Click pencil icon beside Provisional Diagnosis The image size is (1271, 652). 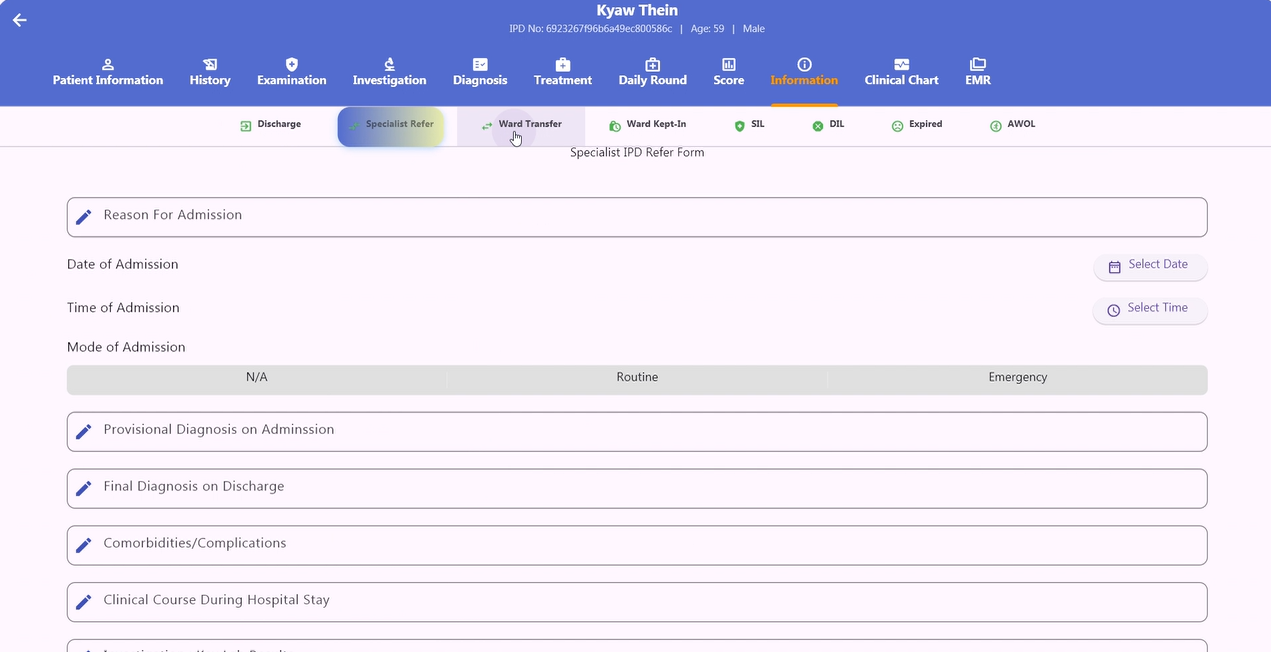pos(84,431)
